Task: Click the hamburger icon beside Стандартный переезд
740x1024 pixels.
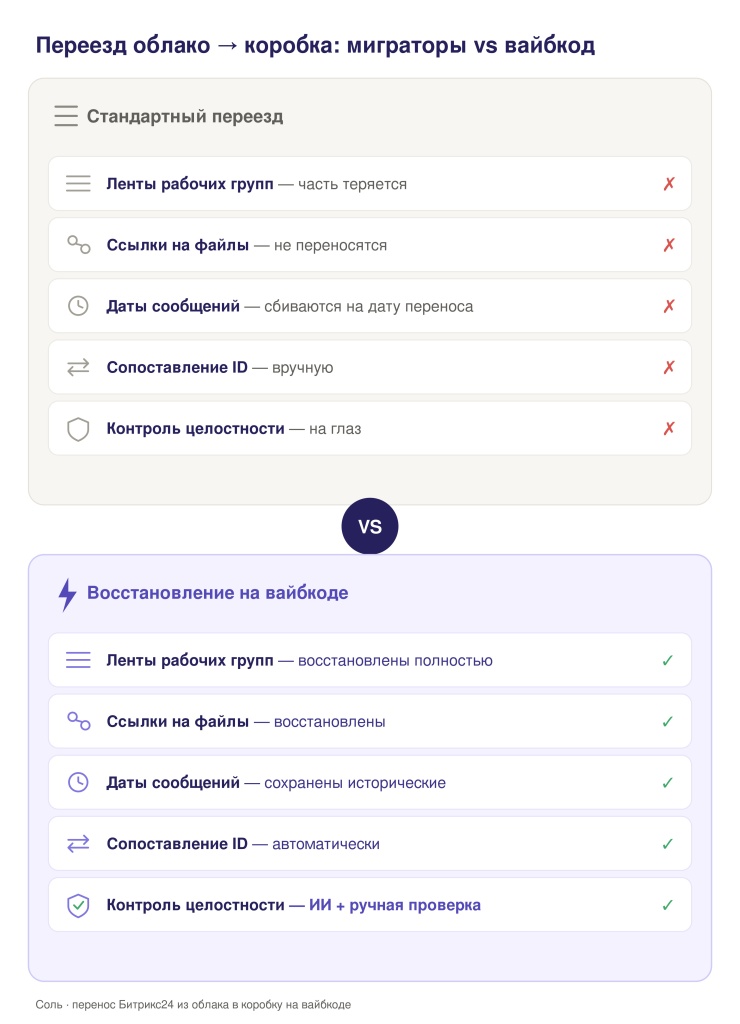Action: (66, 116)
